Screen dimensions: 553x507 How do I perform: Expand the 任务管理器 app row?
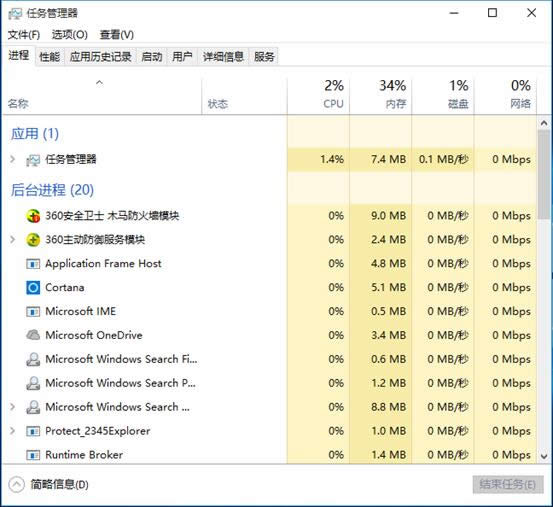[x=13, y=159]
